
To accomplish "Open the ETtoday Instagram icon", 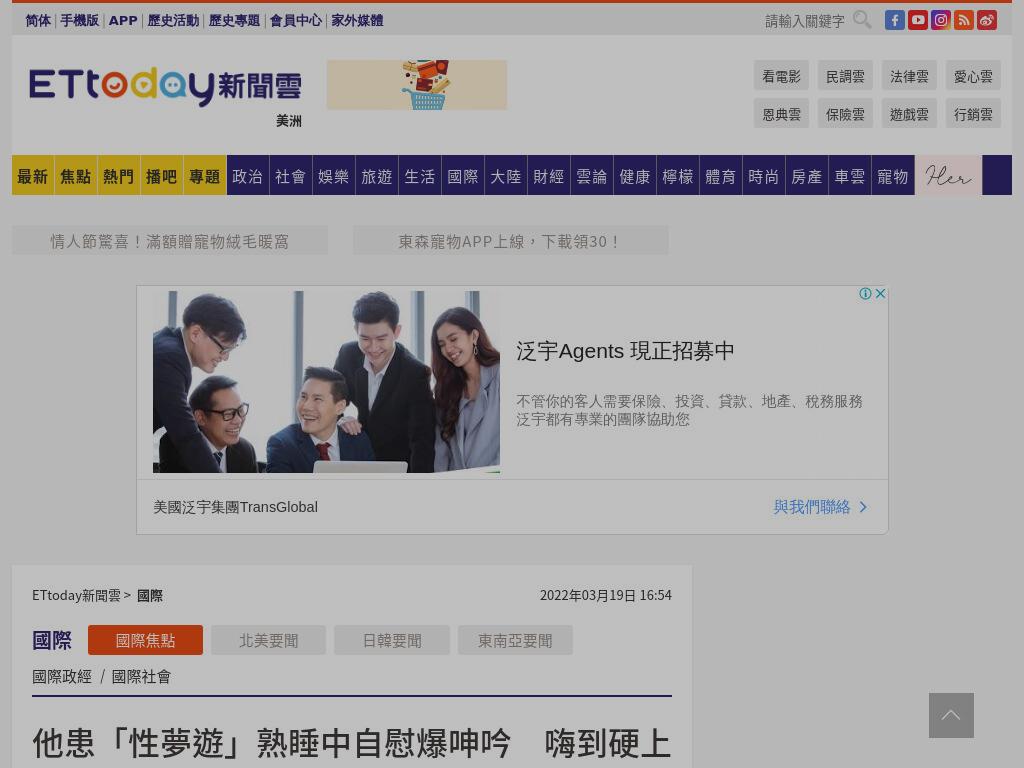I will click(940, 20).
